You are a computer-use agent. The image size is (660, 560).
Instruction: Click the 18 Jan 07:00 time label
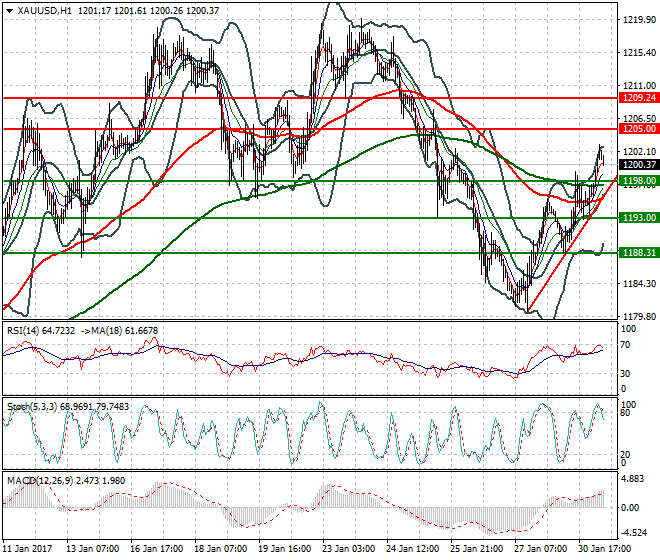click(x=221, y=549)
